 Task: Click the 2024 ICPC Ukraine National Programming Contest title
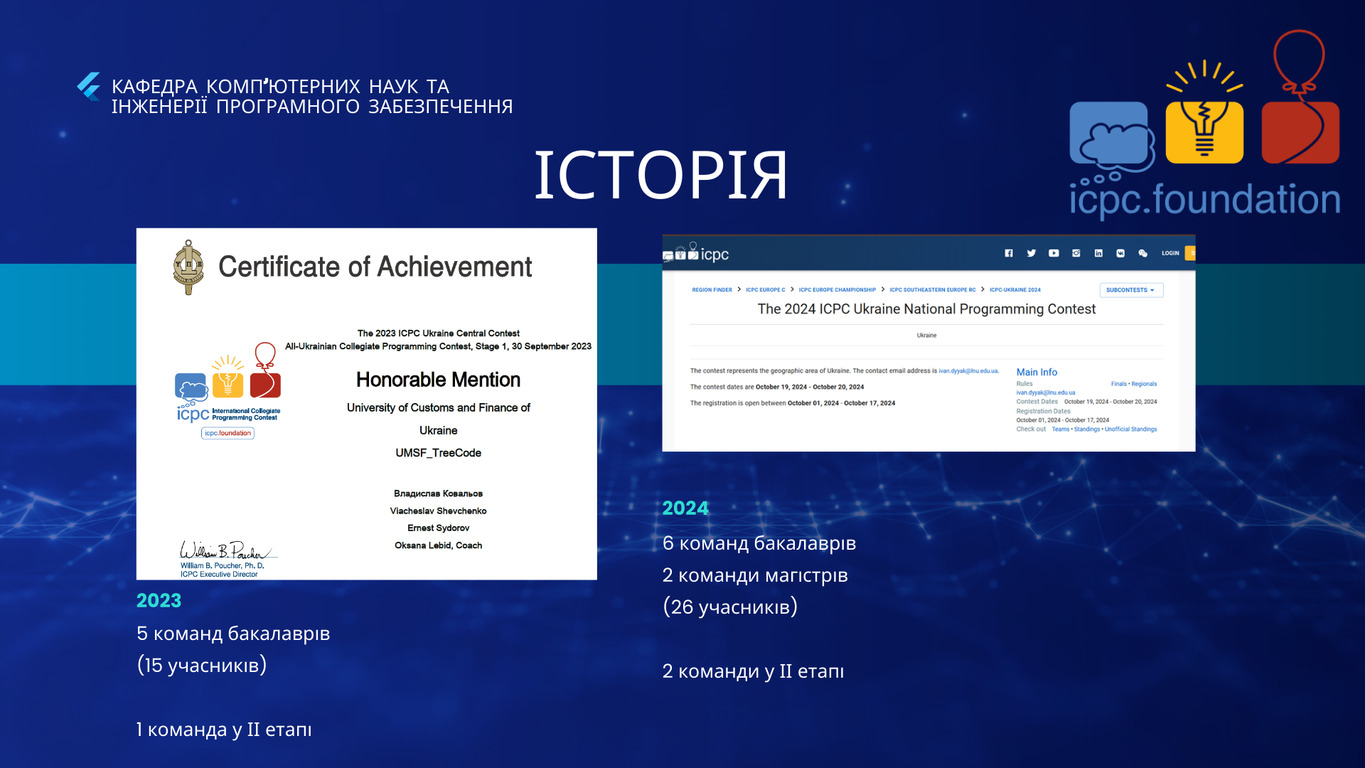tap(927, 309)
